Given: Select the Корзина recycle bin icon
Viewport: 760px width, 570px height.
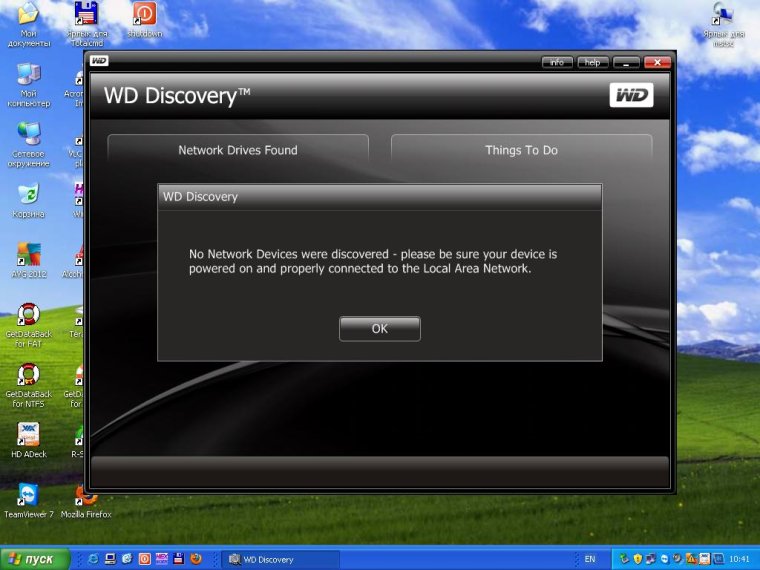Looking at the screenshot, I should pos(29,201).
